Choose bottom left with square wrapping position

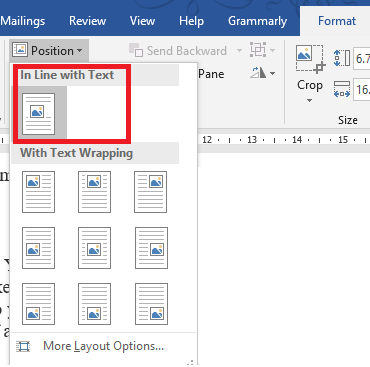39,304
